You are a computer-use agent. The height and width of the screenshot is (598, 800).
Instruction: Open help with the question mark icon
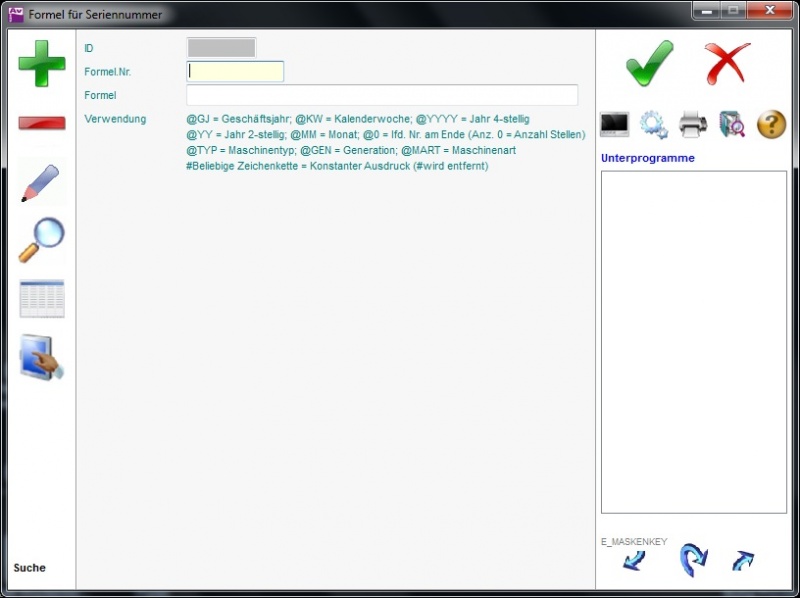coord(771,124)
